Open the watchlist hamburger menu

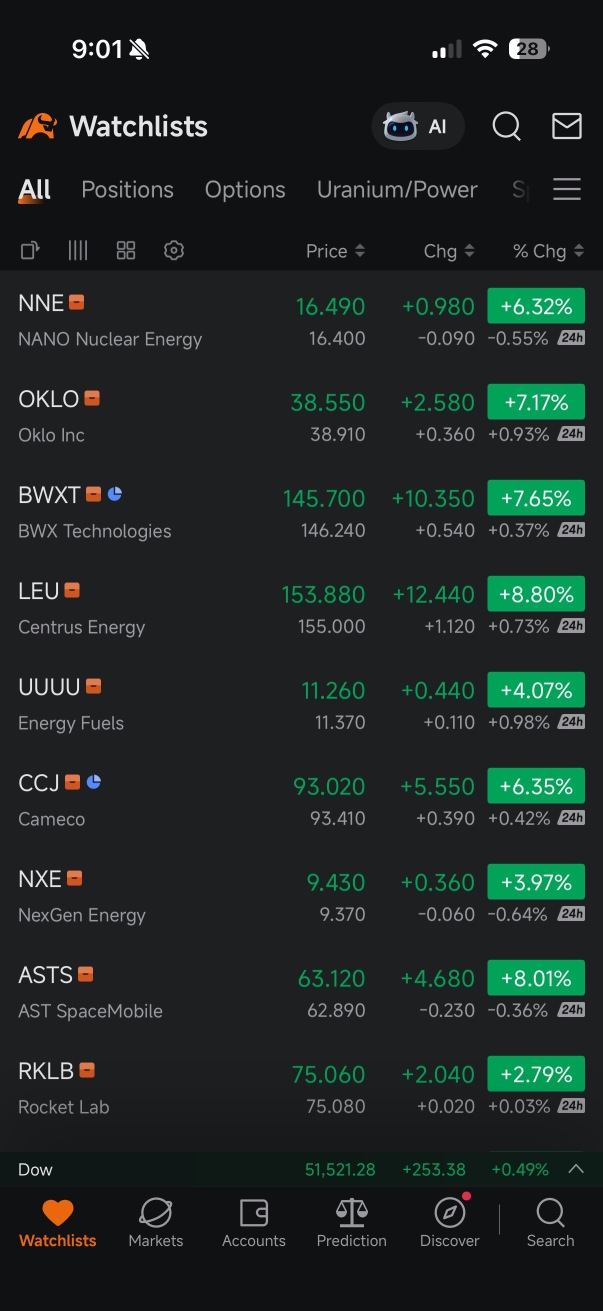coord(567,189)
